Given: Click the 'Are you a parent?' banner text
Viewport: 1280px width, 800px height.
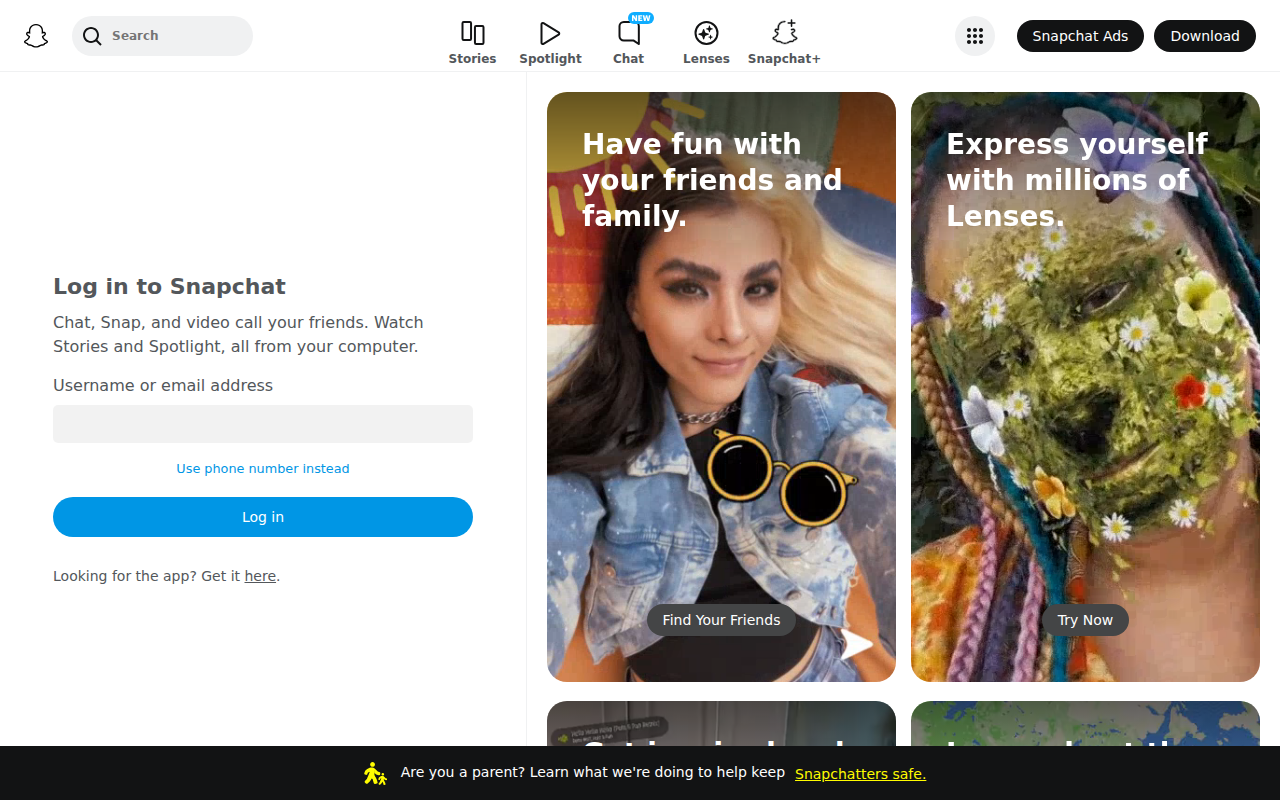Looking at the screenshot, I should click(x=593, y=773).
